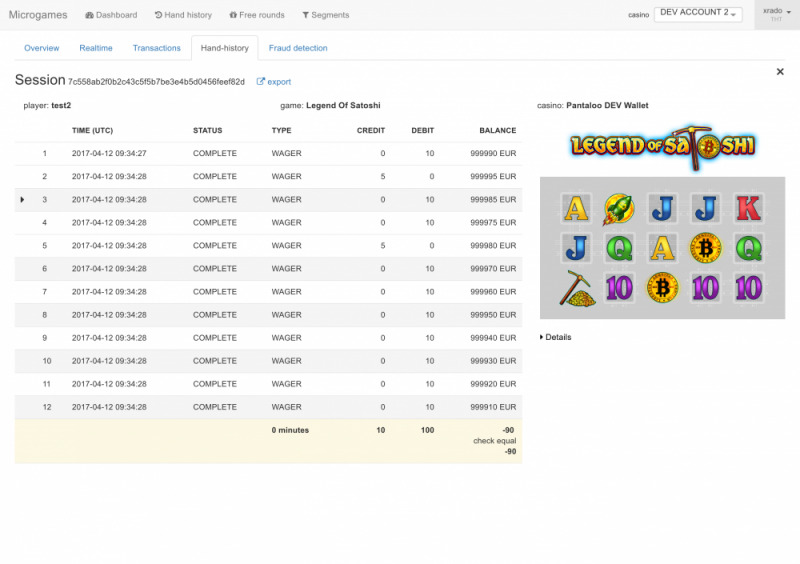Screen dimensions: 800x564
Task: Select row 7 with balance 999960 EUR
Action: coord(268,292)
